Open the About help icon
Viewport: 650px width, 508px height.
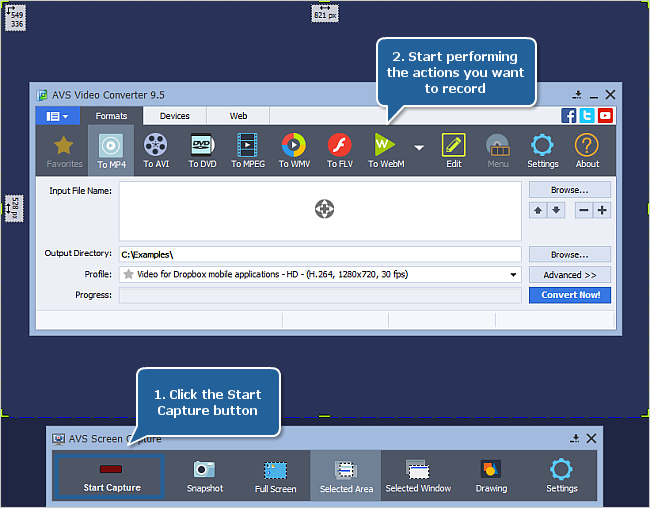[x=587, y=151]
